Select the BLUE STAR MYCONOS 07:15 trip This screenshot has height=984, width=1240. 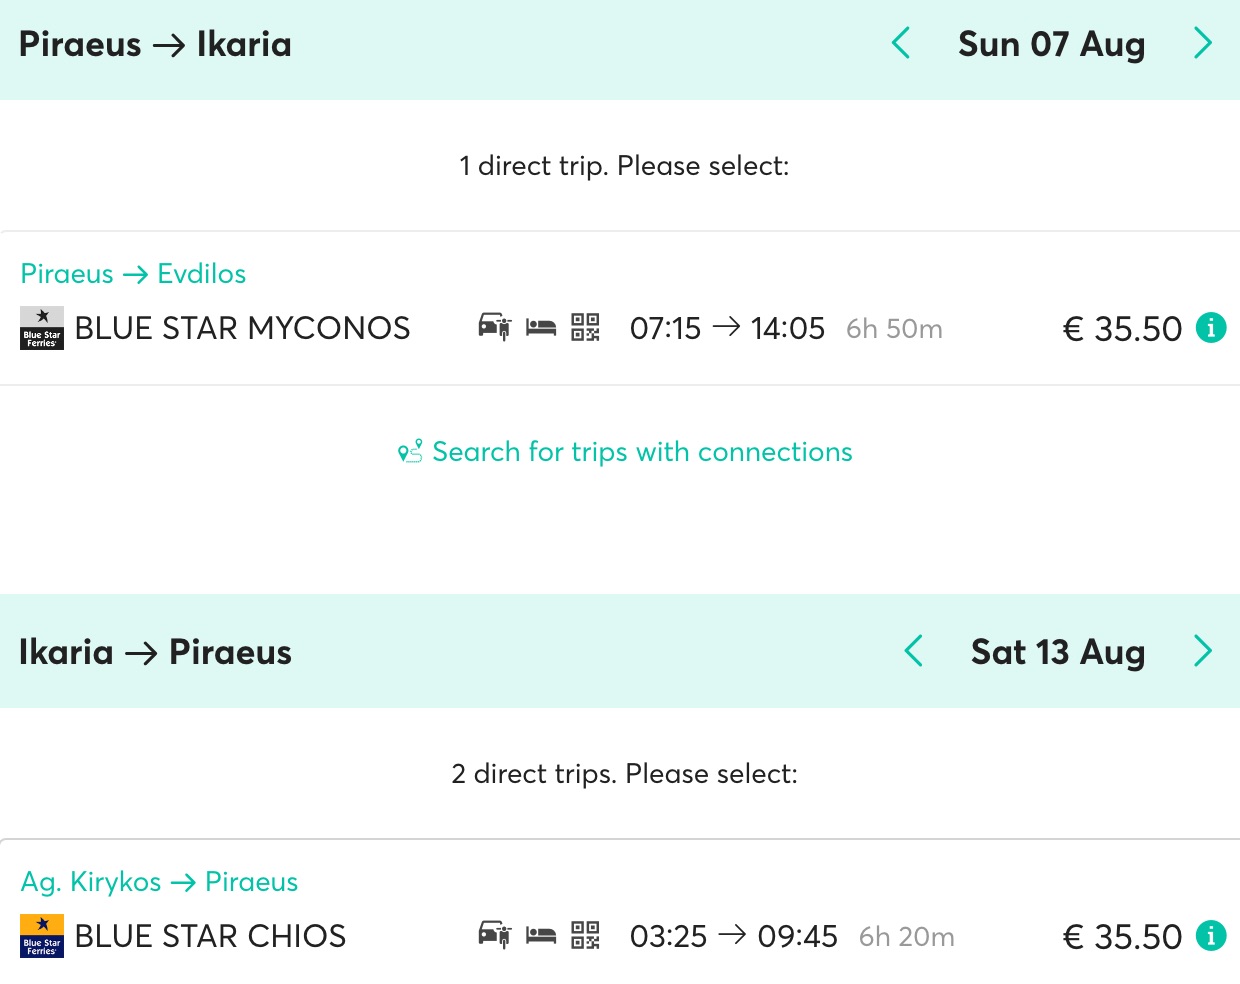coord(620,308)
